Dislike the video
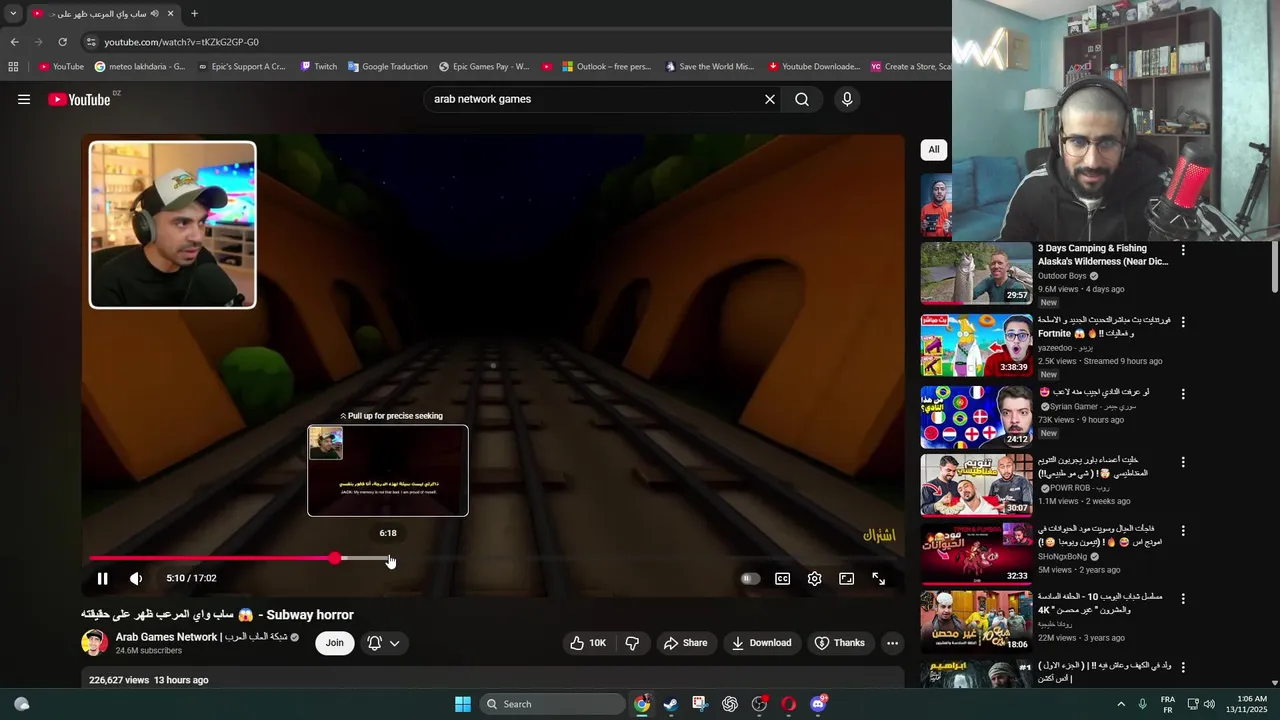The width and height of the screenshot is (1280, 720). pos(632,643)
